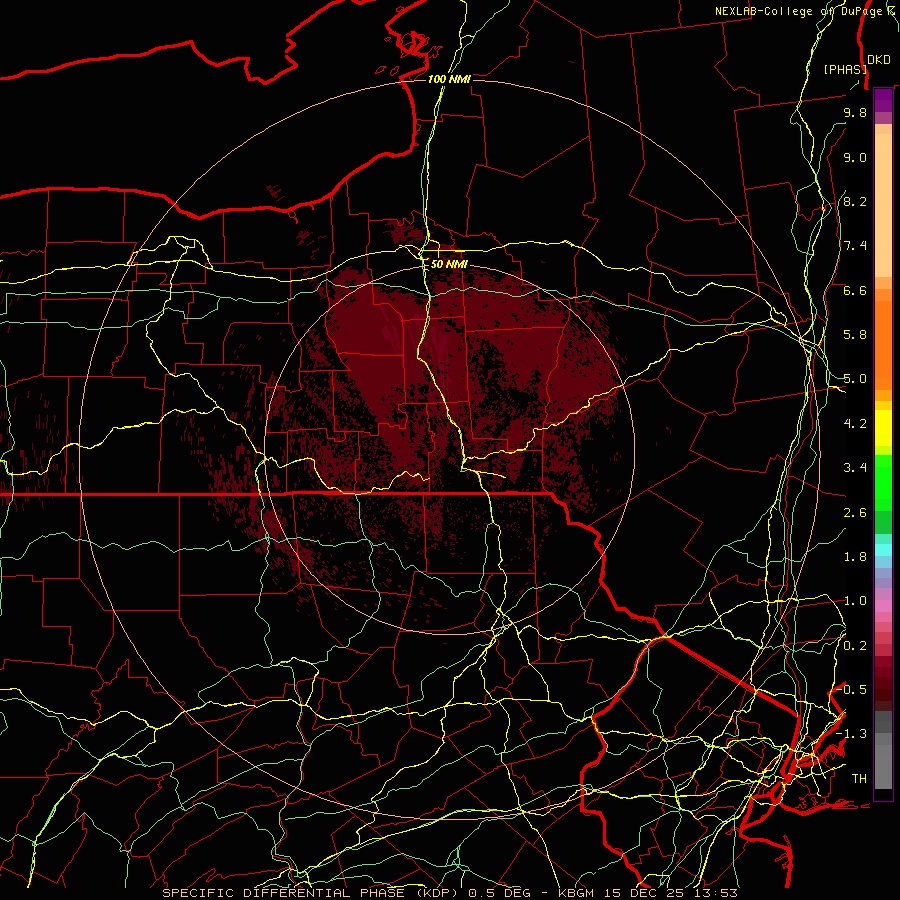
Task: Select the 9.0 value on the scale
Action: (855, 157)
